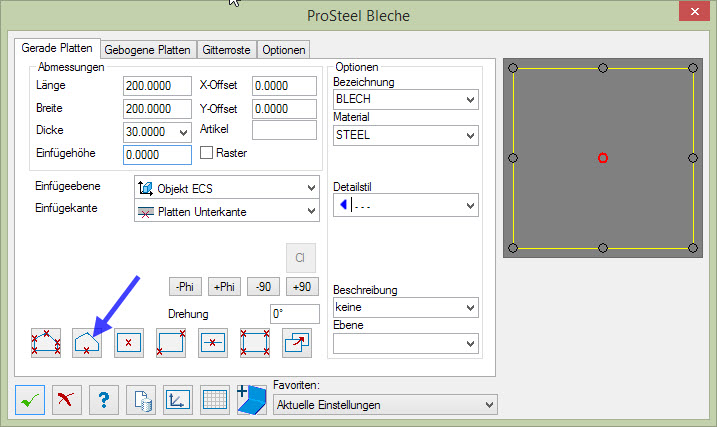Click the Y-Offset input field
This screenshot has width=717, height=427.
click(284, 109)
